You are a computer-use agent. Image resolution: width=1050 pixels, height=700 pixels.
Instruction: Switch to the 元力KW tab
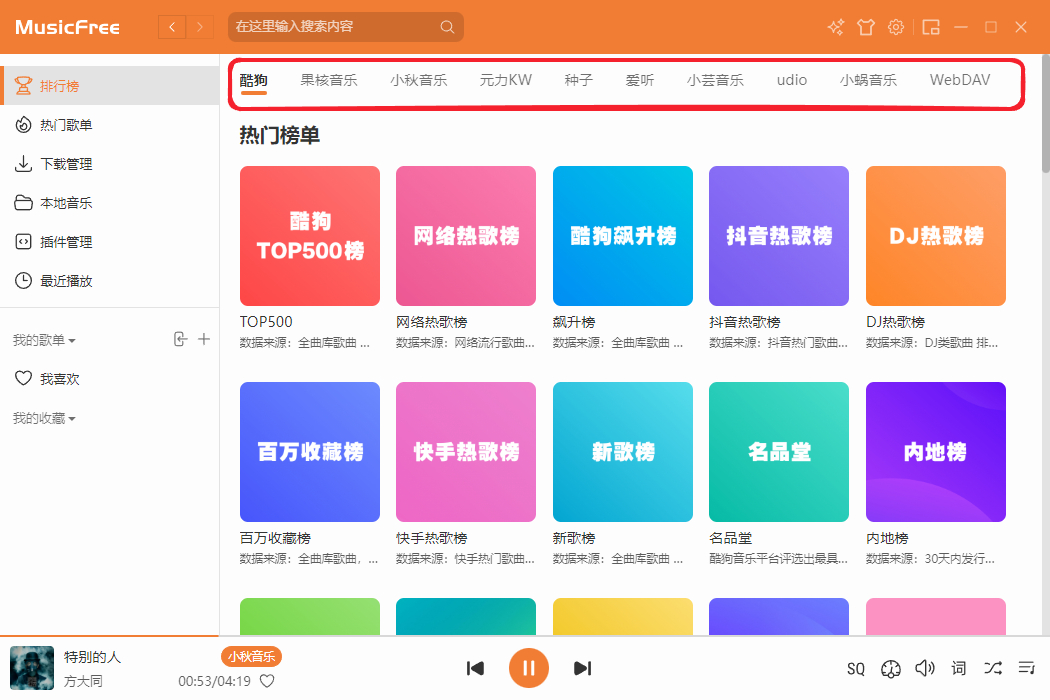pos(506,80)
